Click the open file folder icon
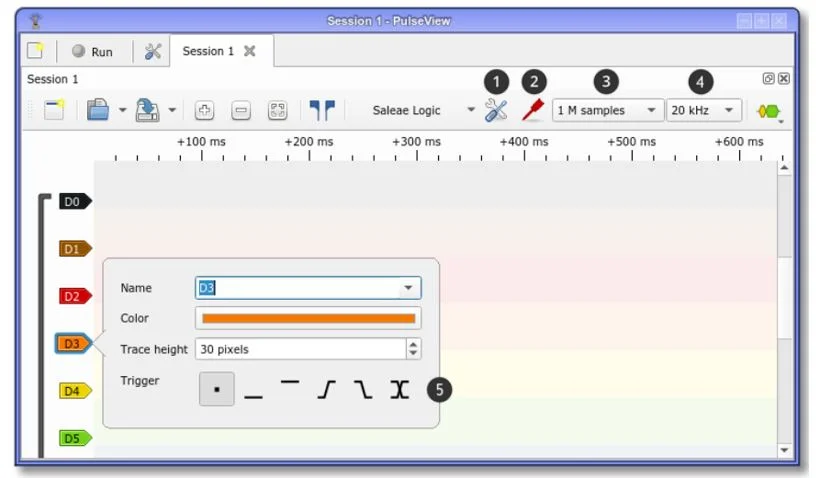816x478 pixels. (x=97, y=111)
